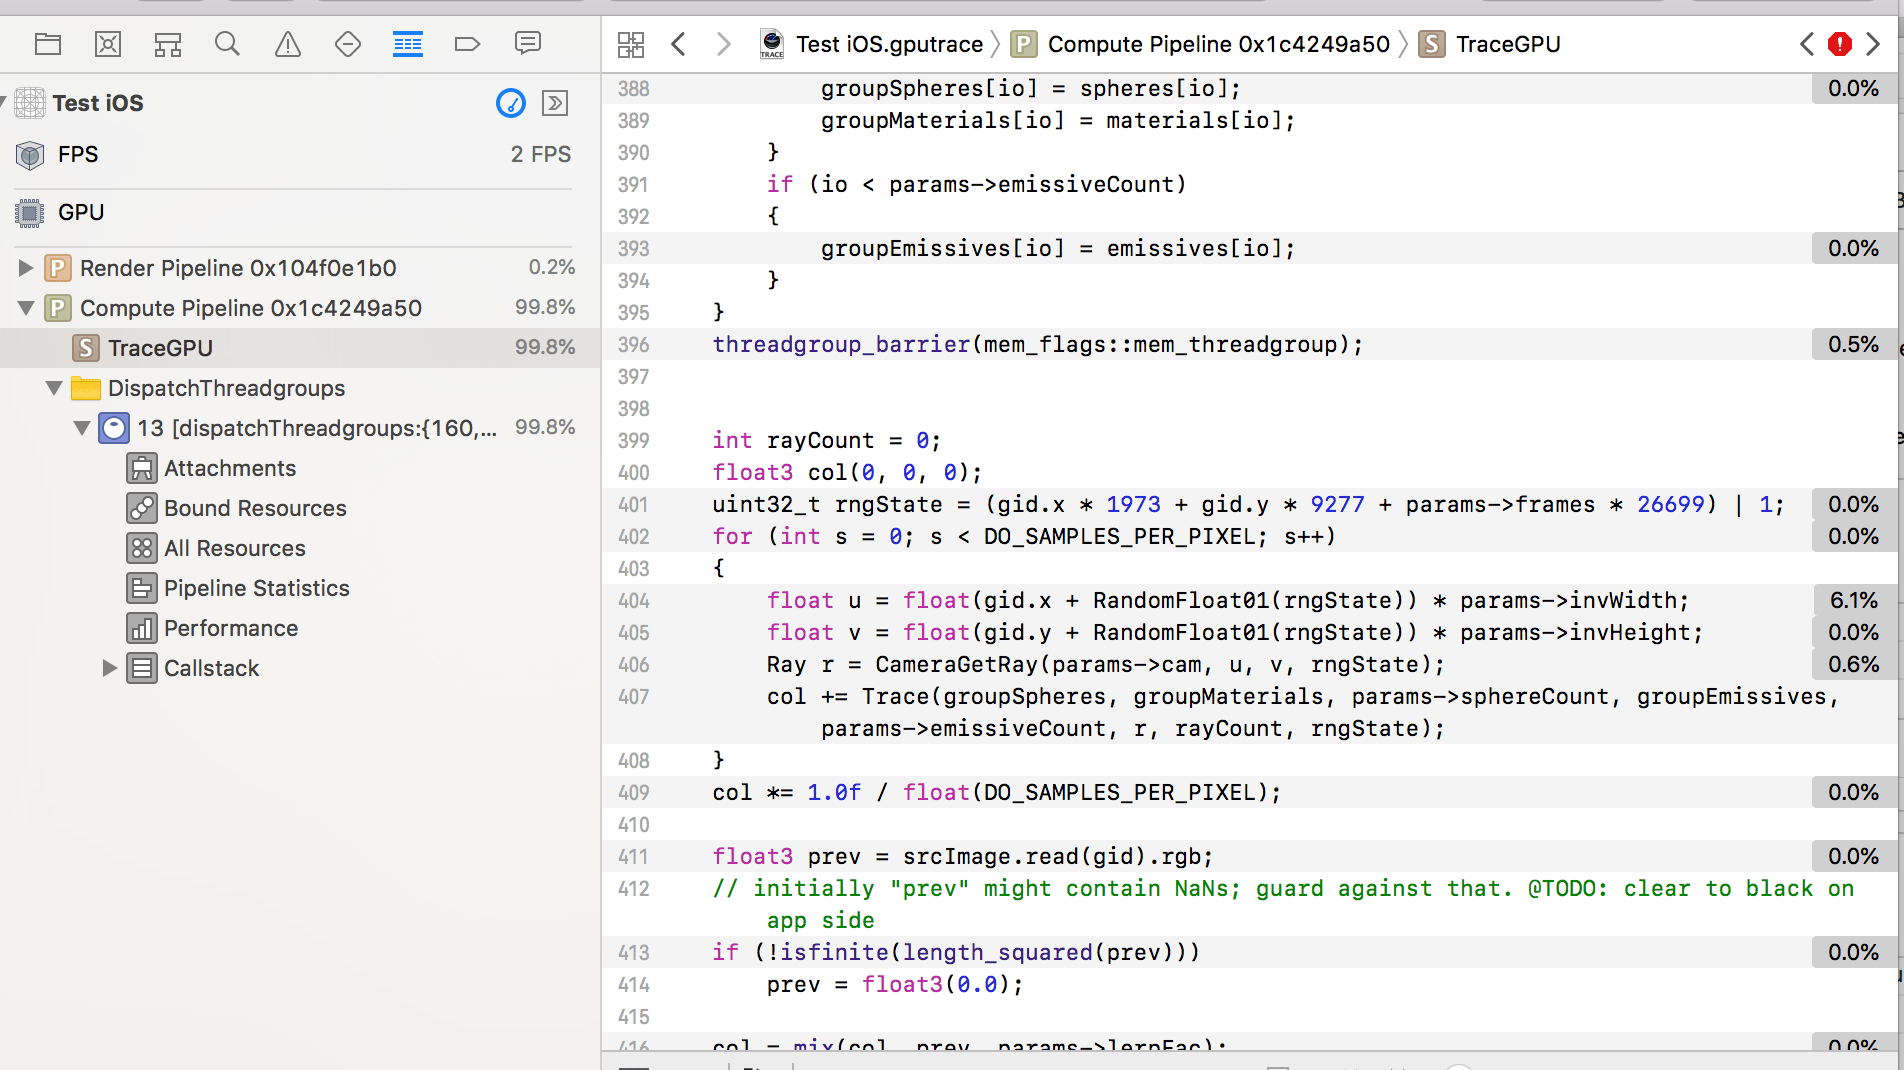Select the GPU row
The height and width of the screenshot is (1070, 1904).
300,212
